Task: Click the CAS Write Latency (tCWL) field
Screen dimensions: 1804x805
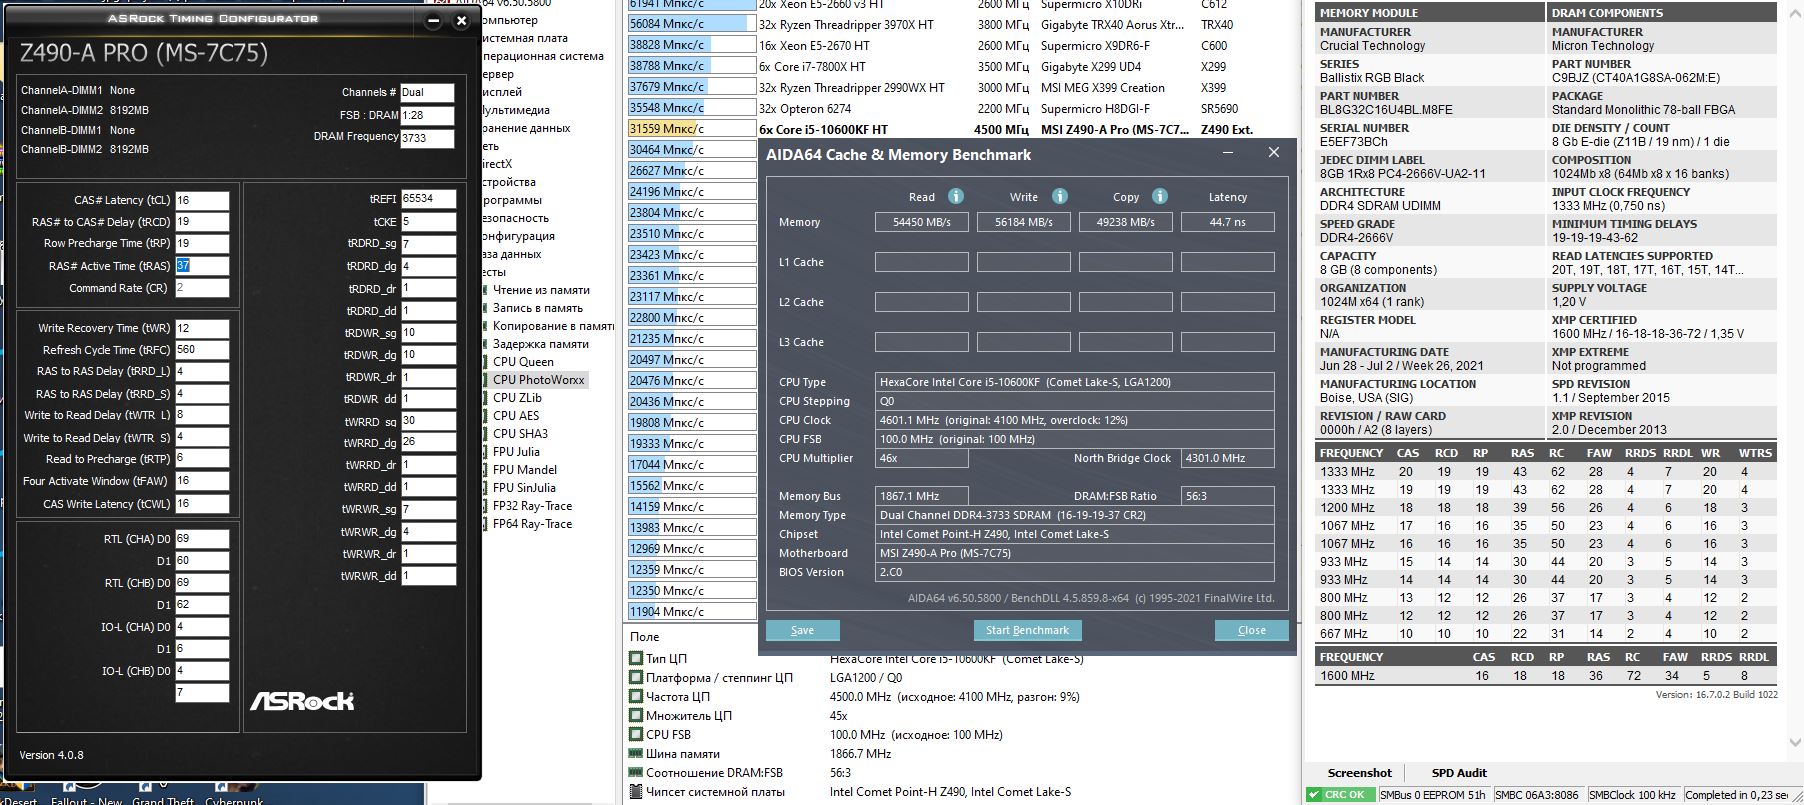Action: click(202, 504)
